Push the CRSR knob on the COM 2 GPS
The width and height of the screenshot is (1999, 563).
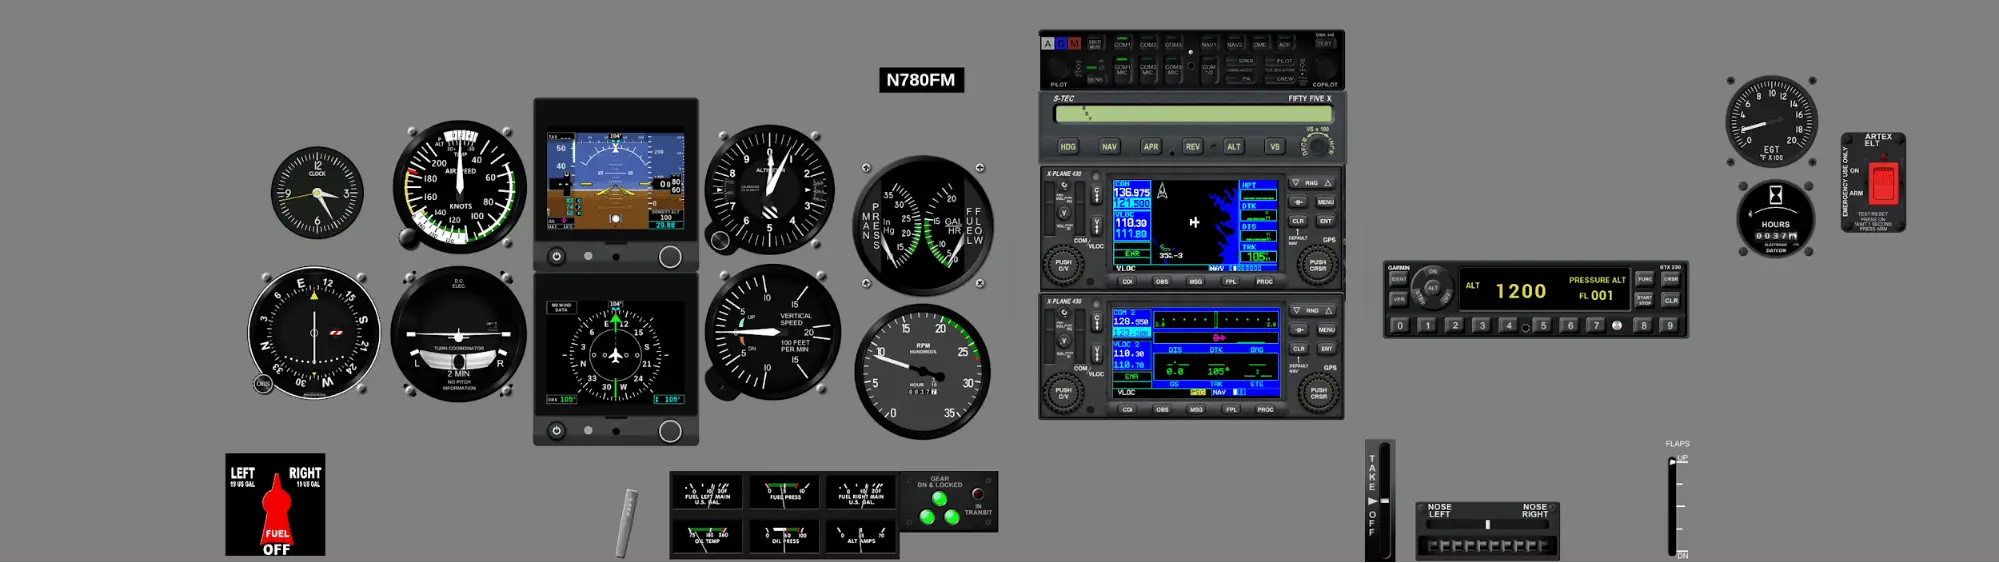coord(1319,393)
